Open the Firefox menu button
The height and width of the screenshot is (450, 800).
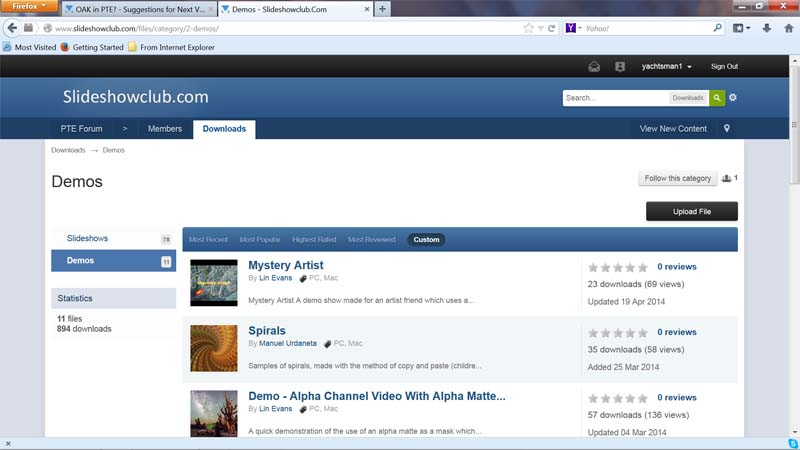29,6
